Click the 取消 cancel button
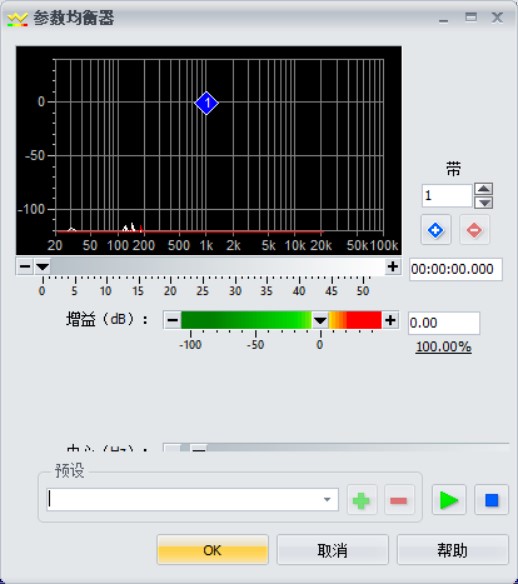 333,550
